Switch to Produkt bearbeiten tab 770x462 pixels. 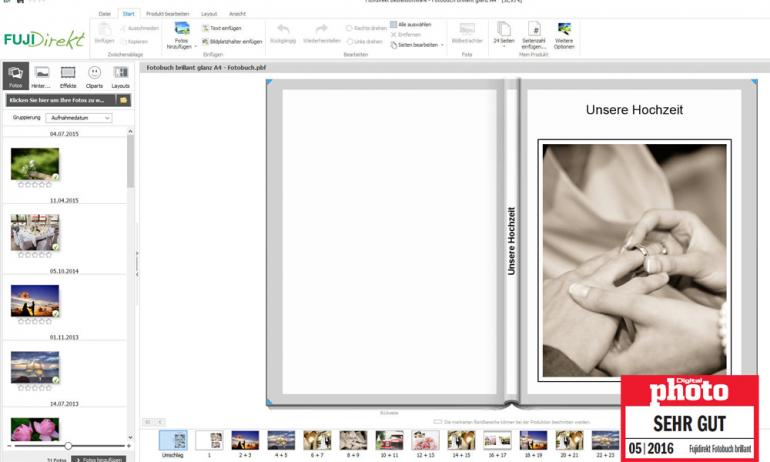click(x=167, y=14)
